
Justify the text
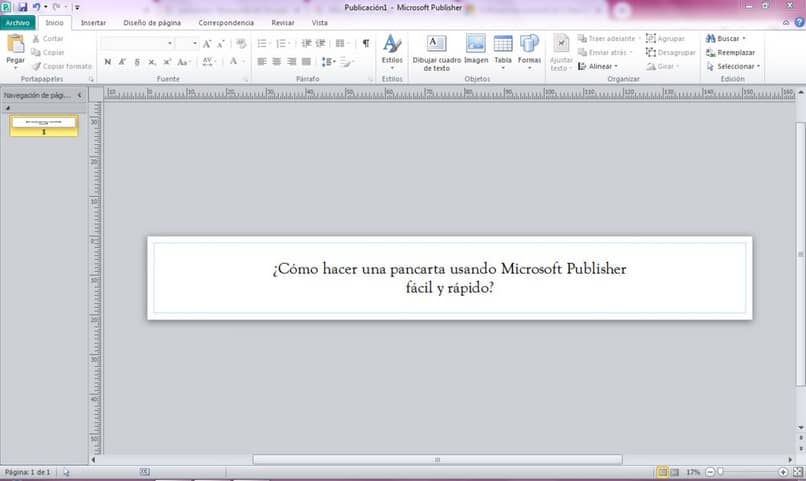pos(306,62)
